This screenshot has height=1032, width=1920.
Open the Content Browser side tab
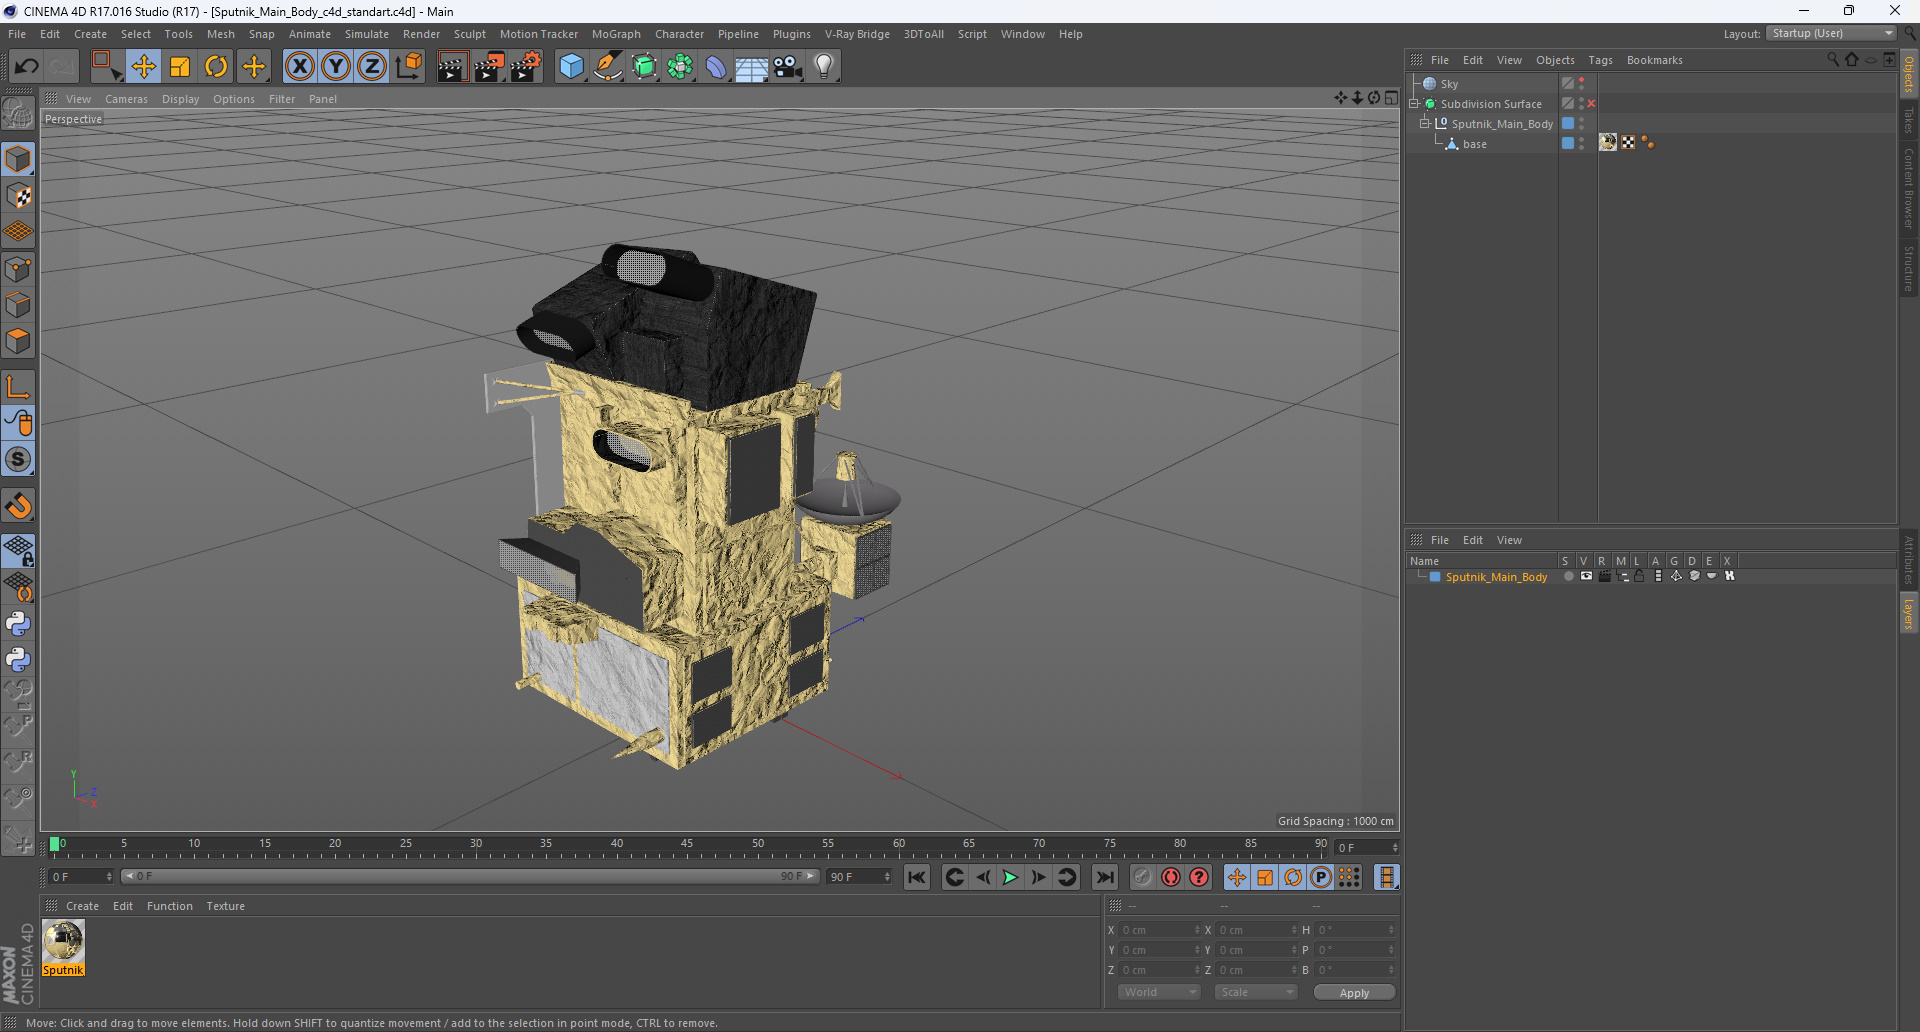(x=1909, y=189)
